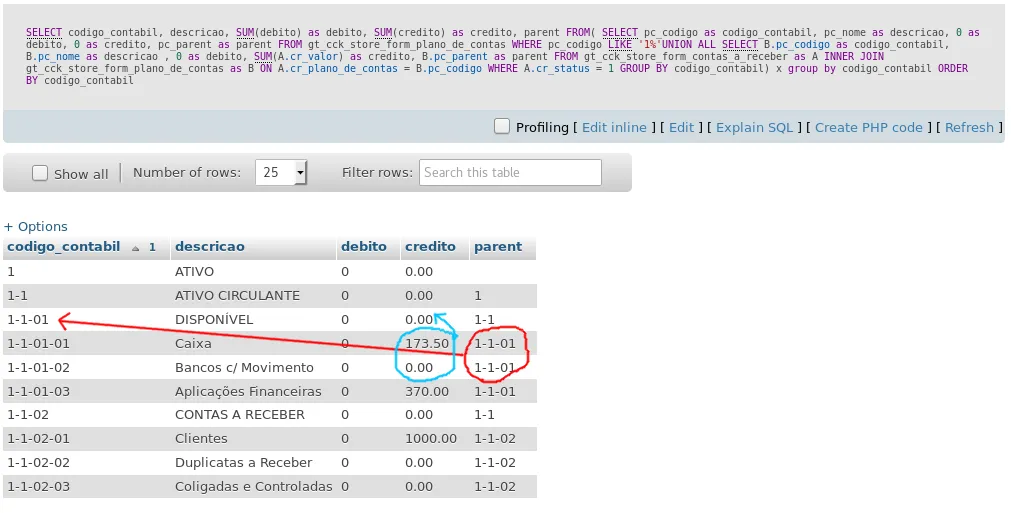Sort by the parent column header
Viewport: 1011px width, 513px height.
(x=497, y=247)
